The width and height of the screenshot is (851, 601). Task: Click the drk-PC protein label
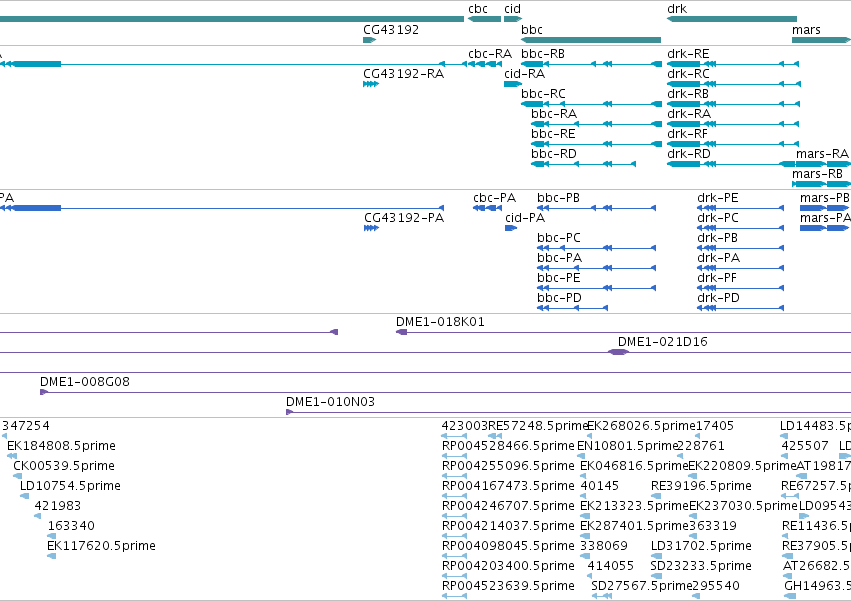point(717,218)
